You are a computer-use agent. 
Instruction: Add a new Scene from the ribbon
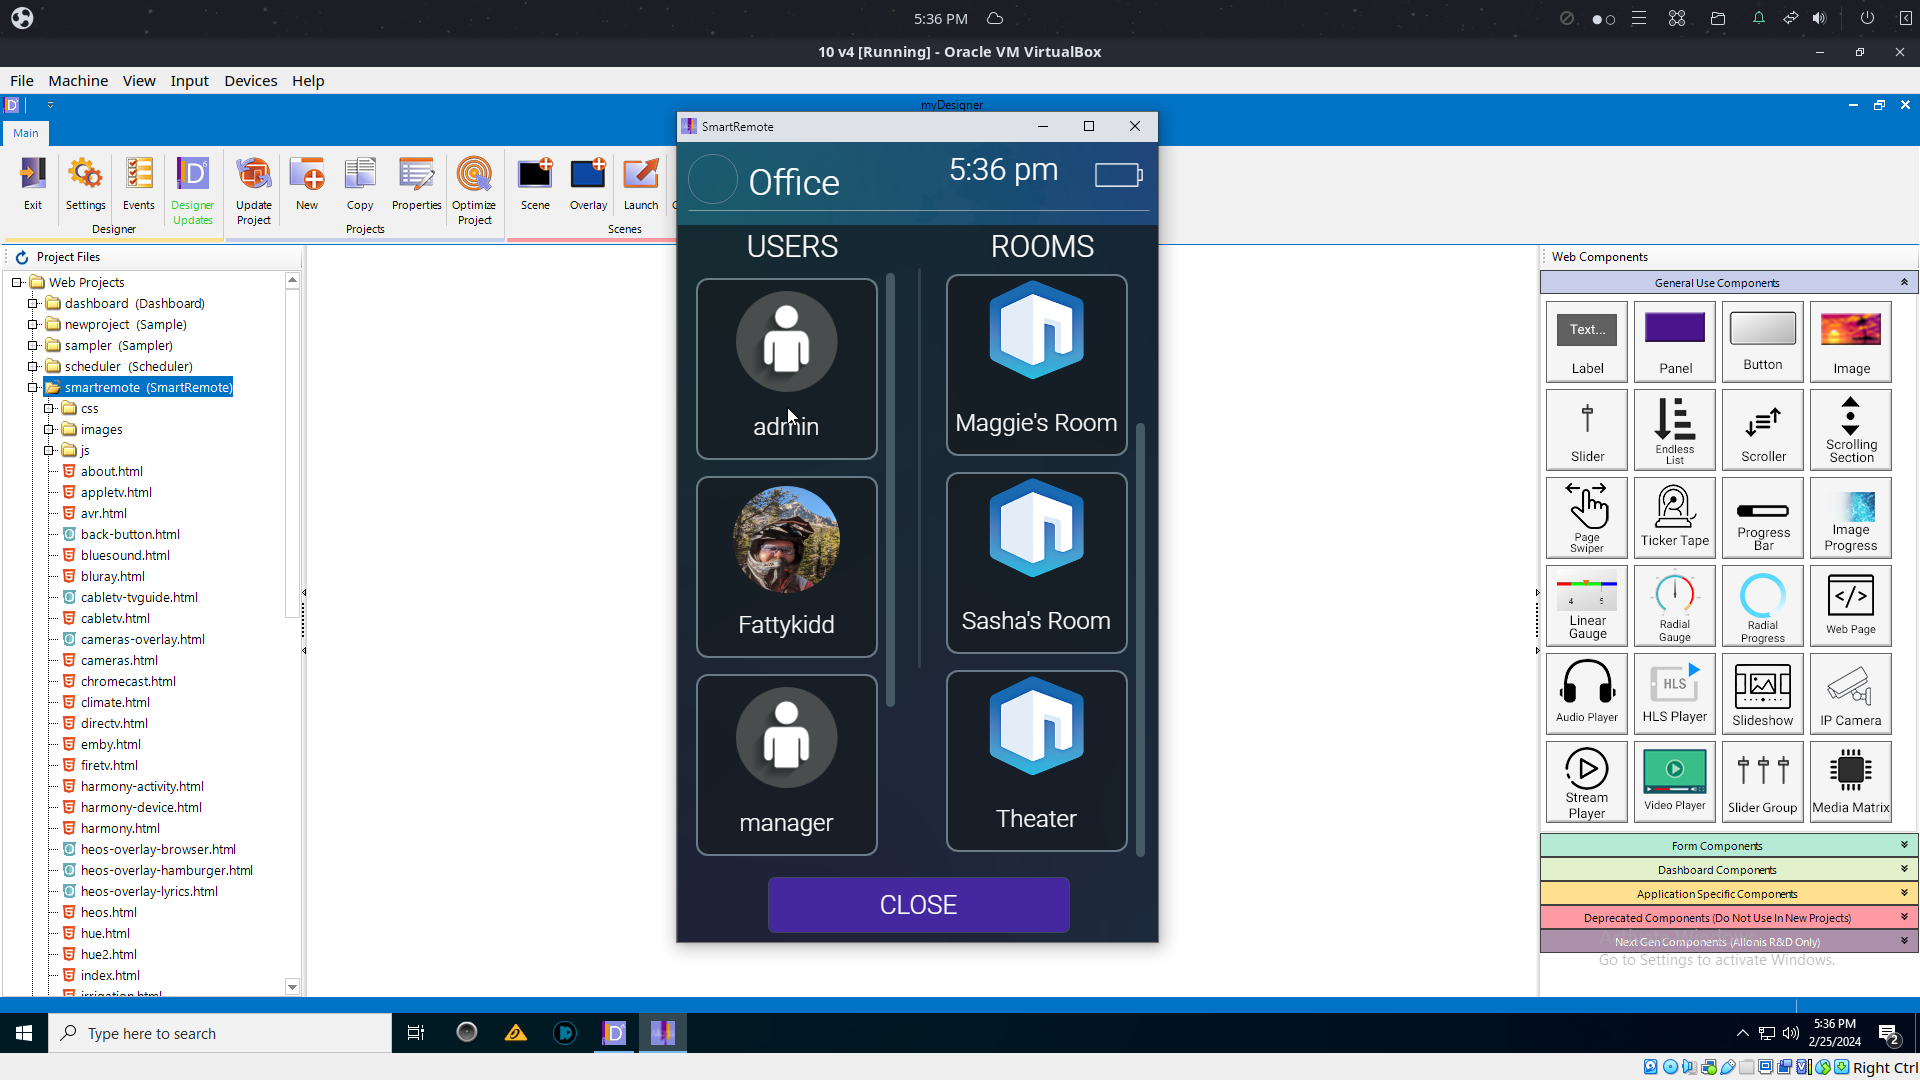click(x=535, y=184)
